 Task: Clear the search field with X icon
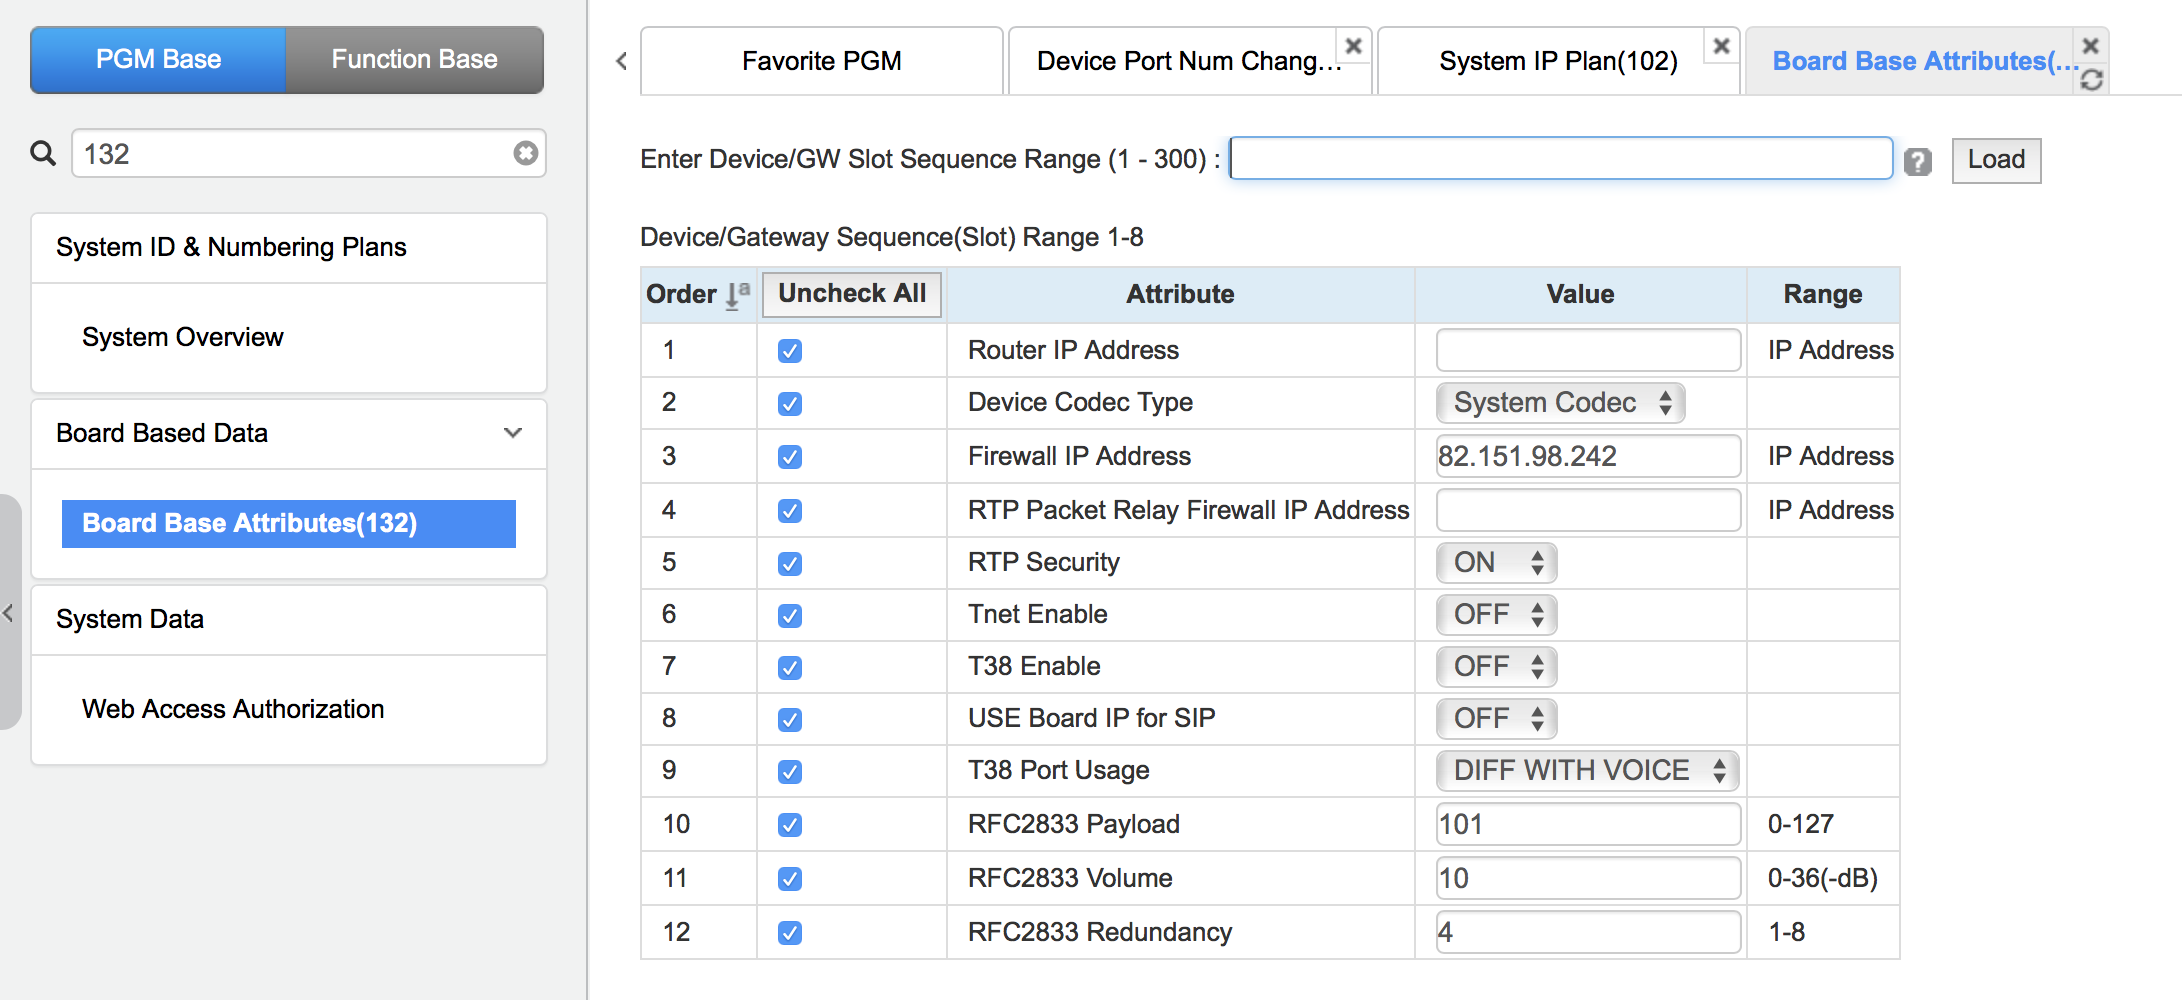[525, 153]
